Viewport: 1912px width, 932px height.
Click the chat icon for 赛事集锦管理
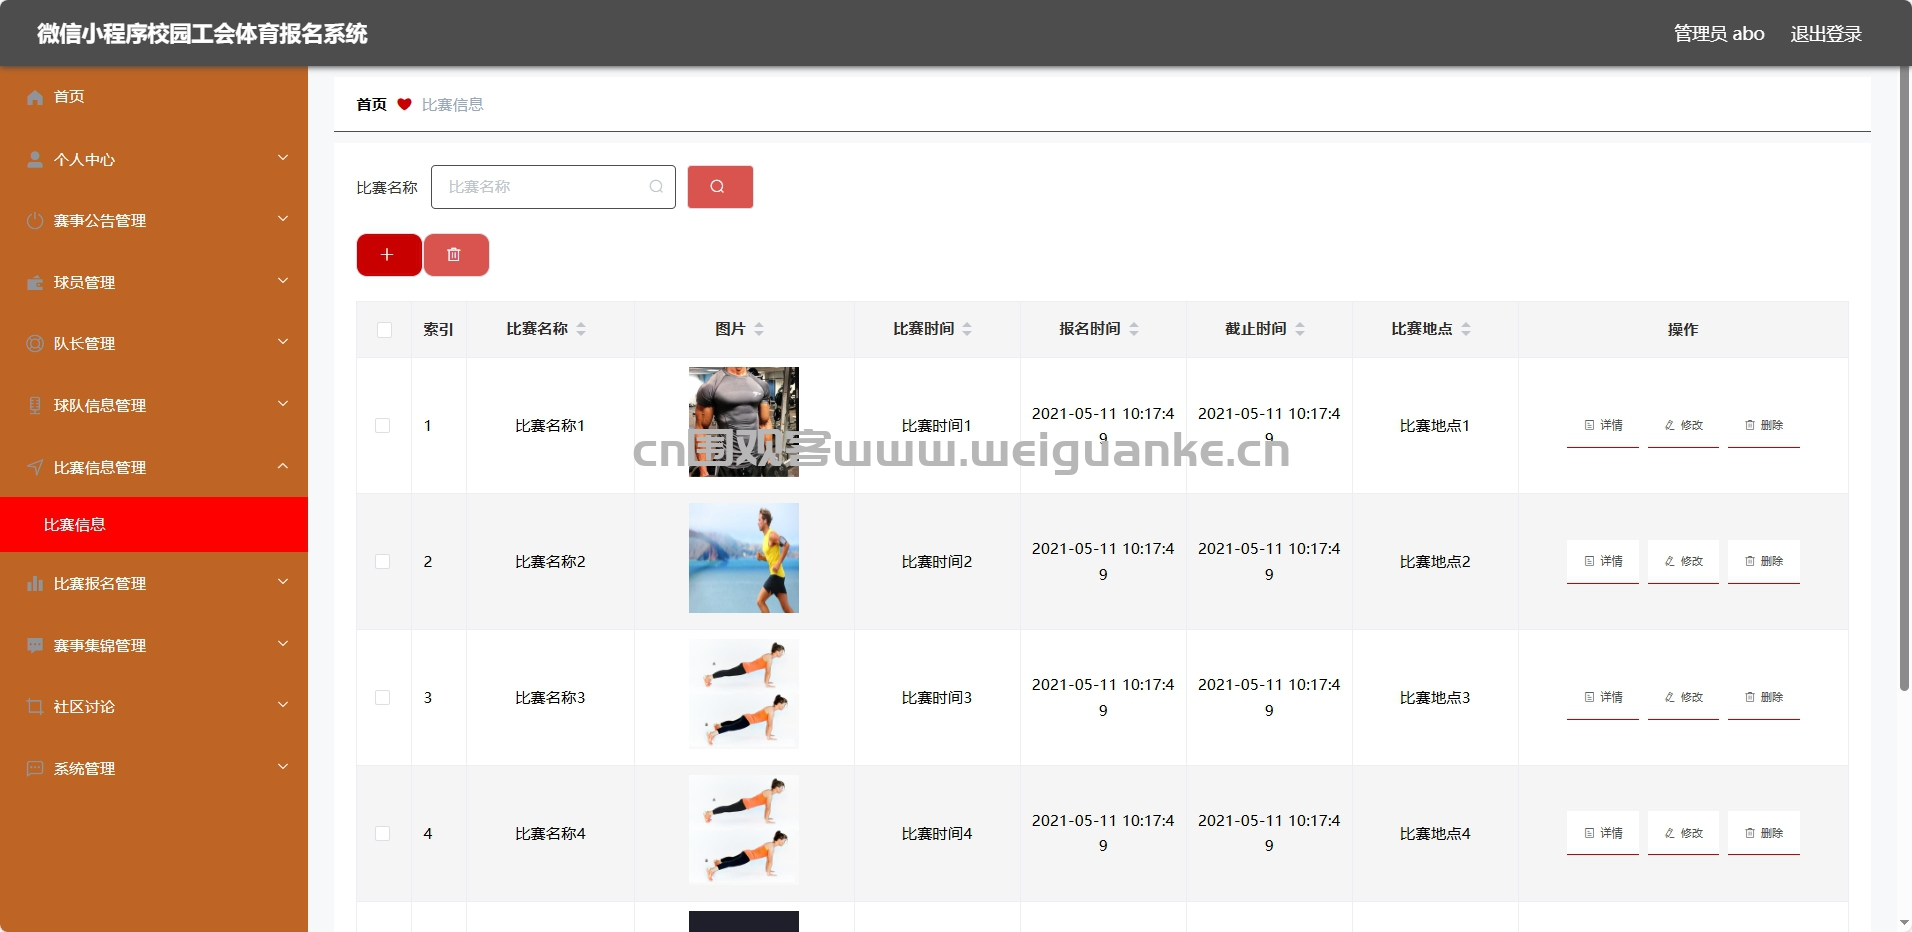(35, 646)
